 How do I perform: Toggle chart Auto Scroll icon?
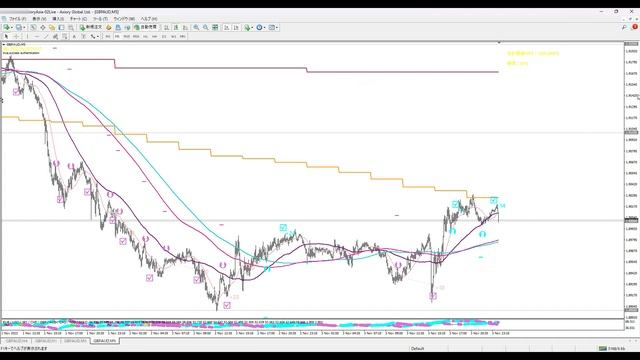227,27
